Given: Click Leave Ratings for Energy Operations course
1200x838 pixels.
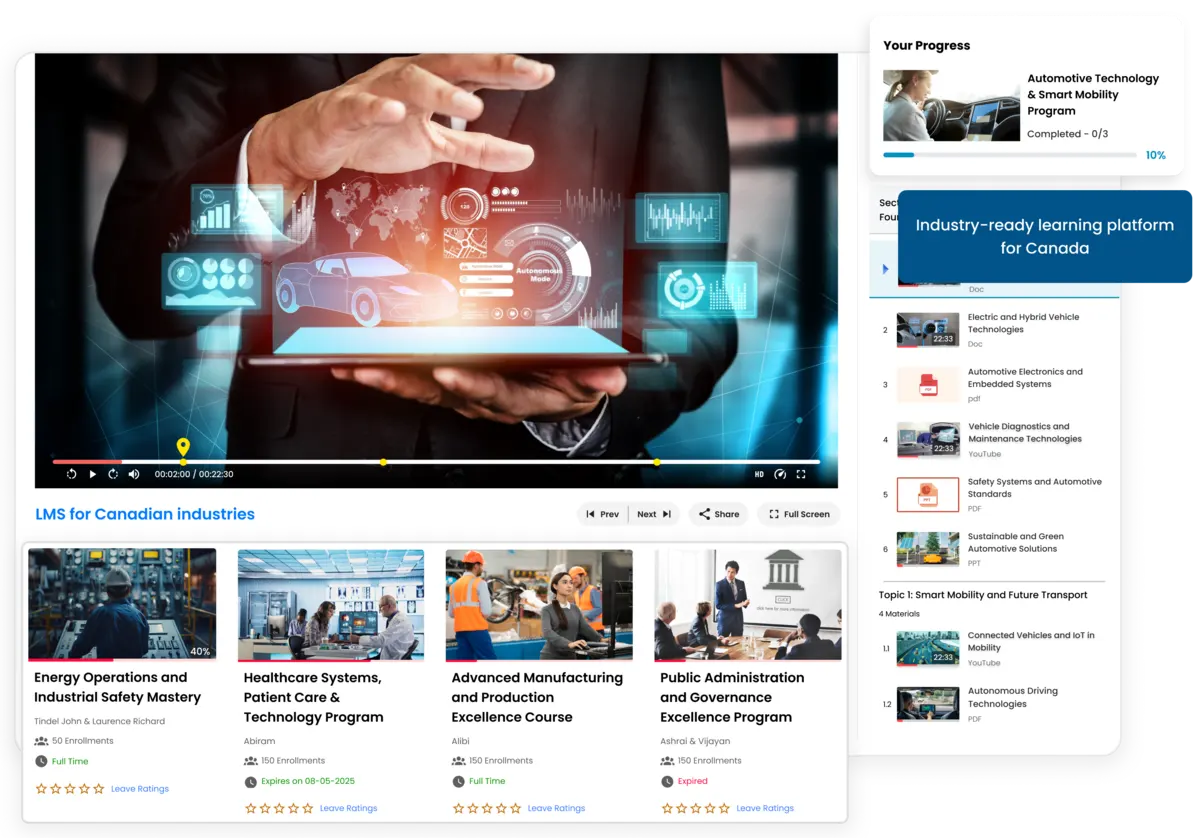Looking at the screenshot, I should click(139, 788).
